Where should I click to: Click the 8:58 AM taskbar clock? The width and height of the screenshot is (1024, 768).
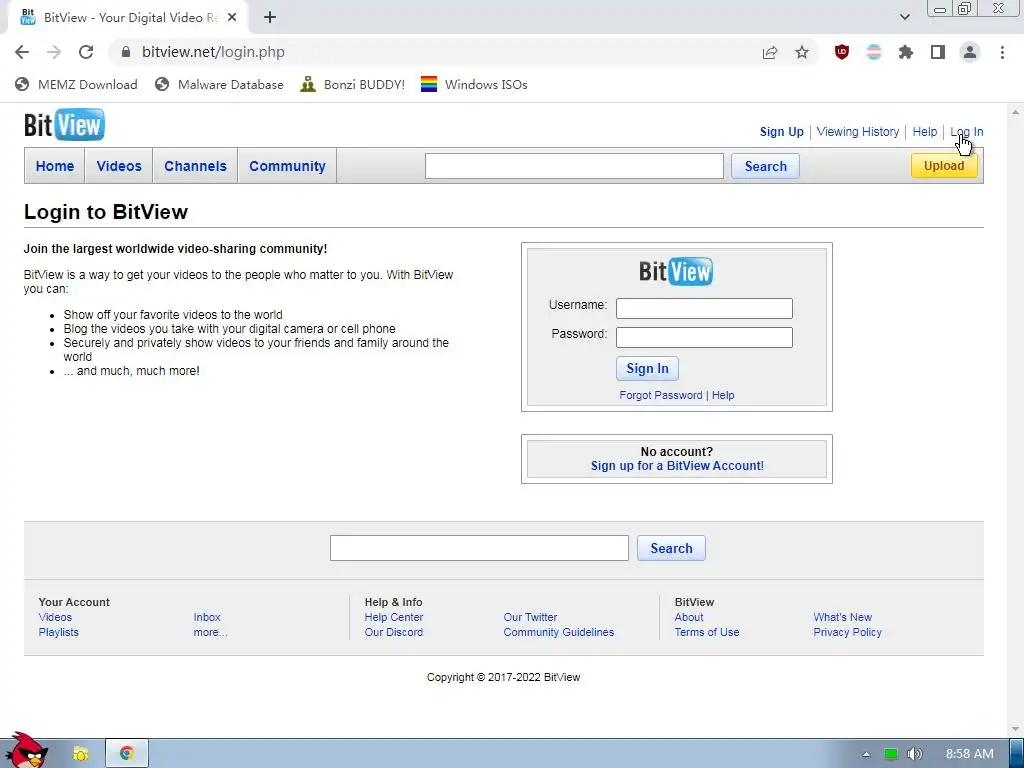coord(970,754)
